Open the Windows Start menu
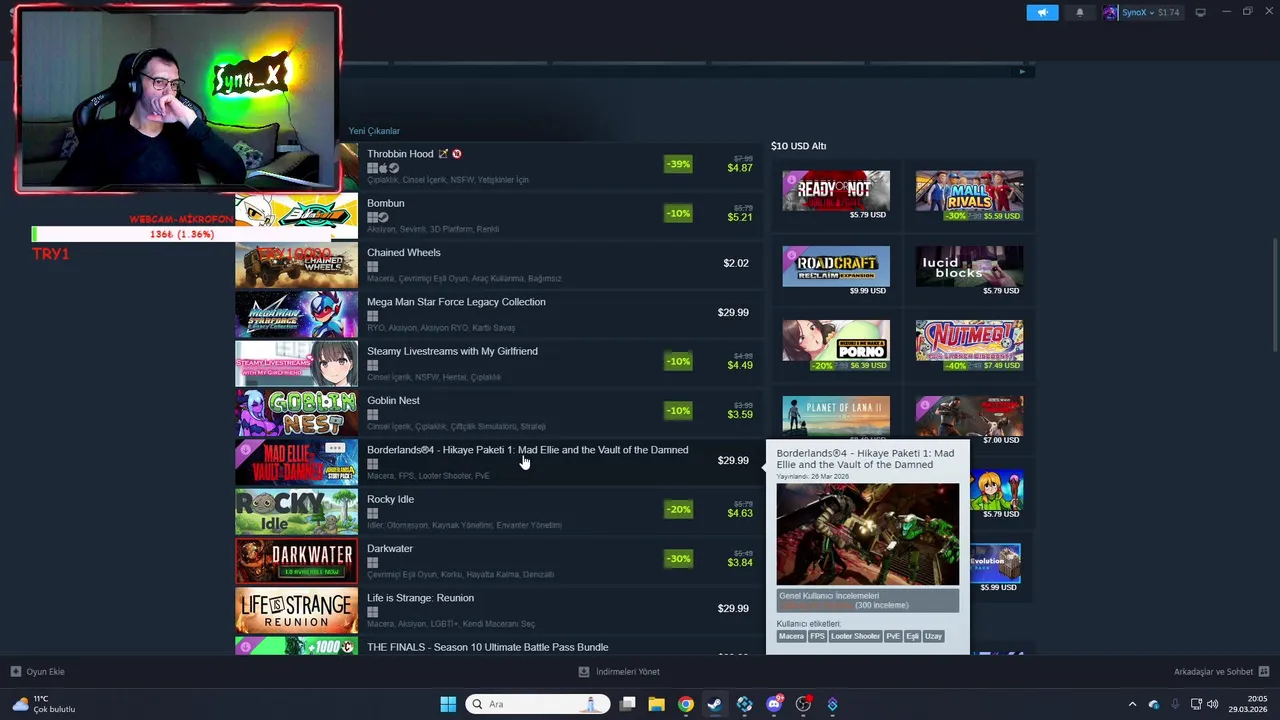Screen dimensions: 1280x720 (x=448, y=704)
